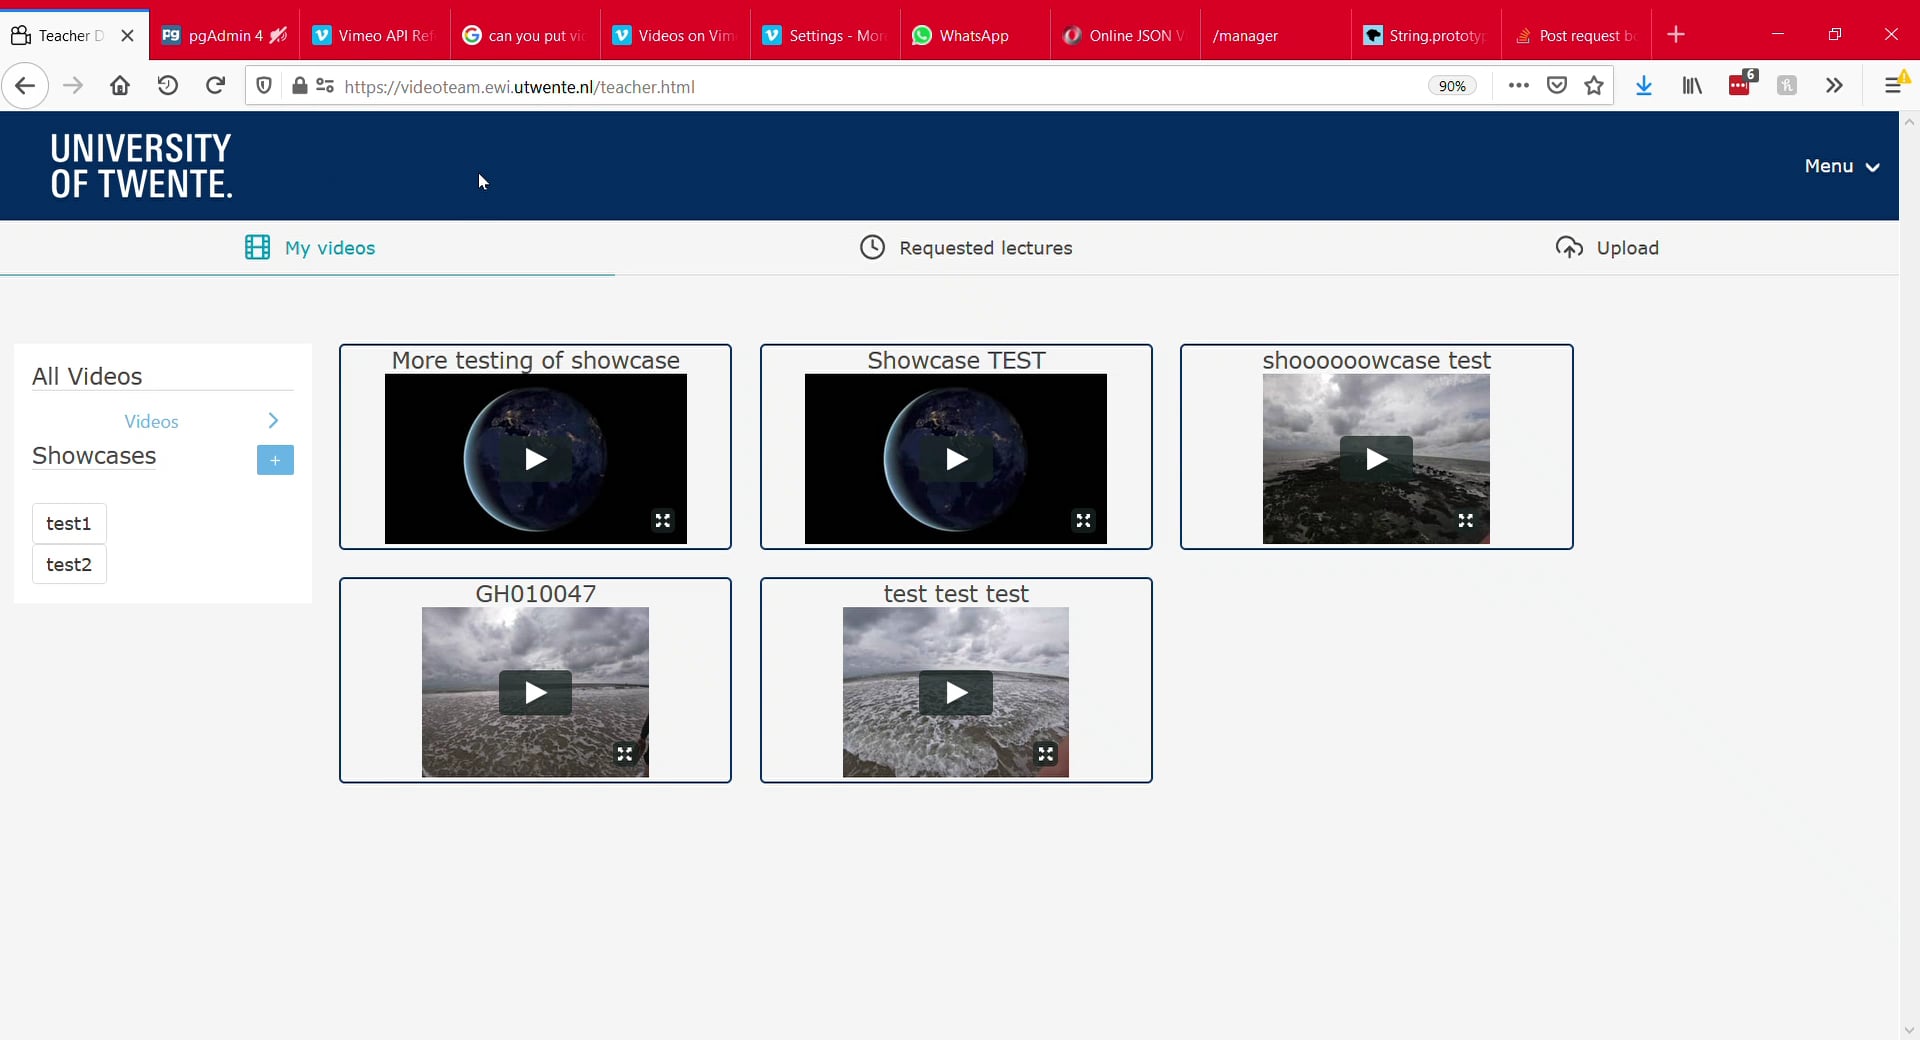
Task: Open the Firefox hamburger menu
Action: click(1893, 86)
